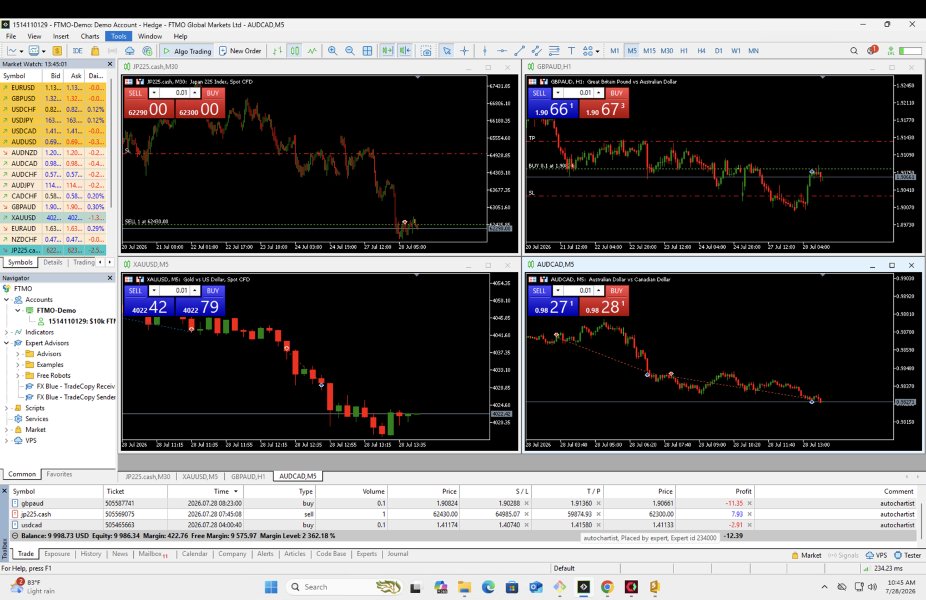Expand the Scripts tree node
The width and height of the screenshot is (926, 600).
click(6, 407)
